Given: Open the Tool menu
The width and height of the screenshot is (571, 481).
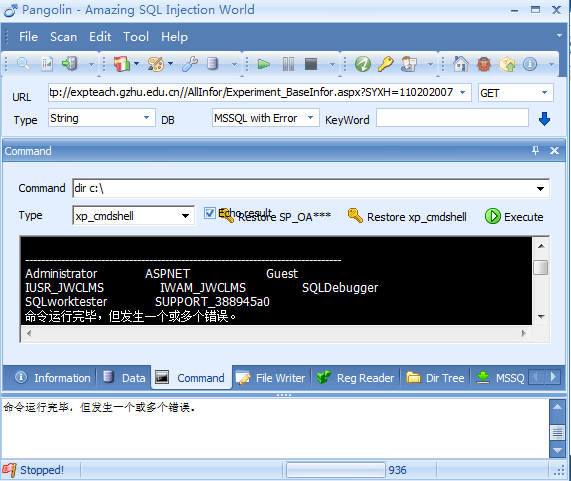Looking at the screenshot, I should [136, 37].
